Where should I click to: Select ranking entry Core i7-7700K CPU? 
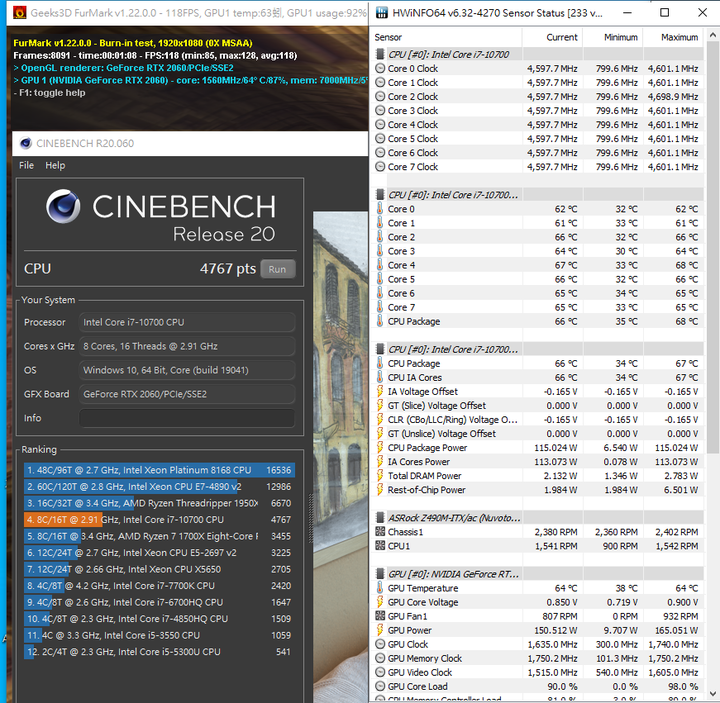(x=159, y=586)
